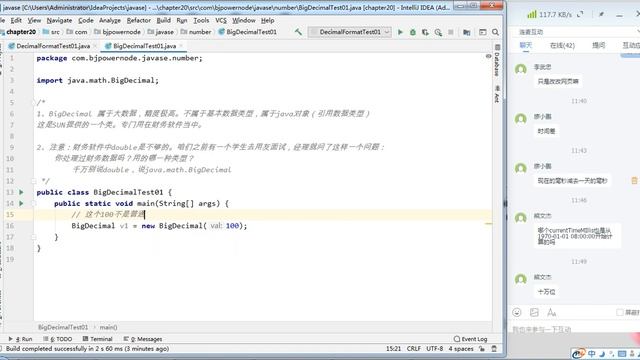Open the 0: Messages tool window
The image size is (640, 360).
point(143,339)
